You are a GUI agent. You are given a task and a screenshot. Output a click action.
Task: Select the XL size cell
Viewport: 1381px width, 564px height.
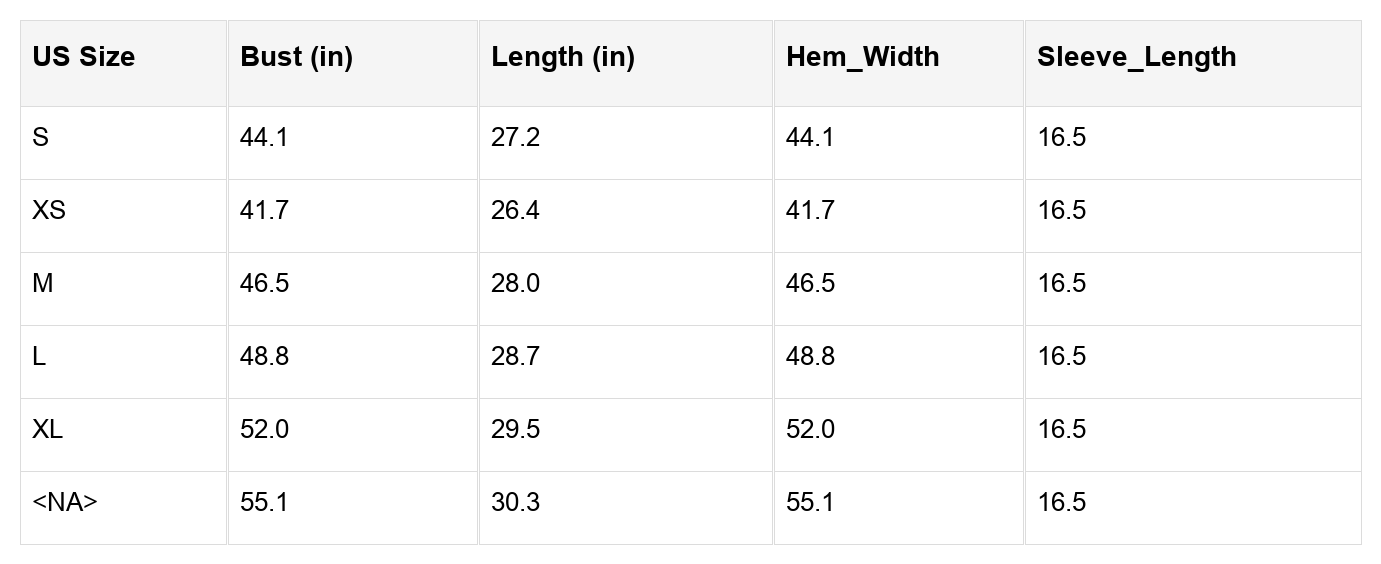coord(47,430)
